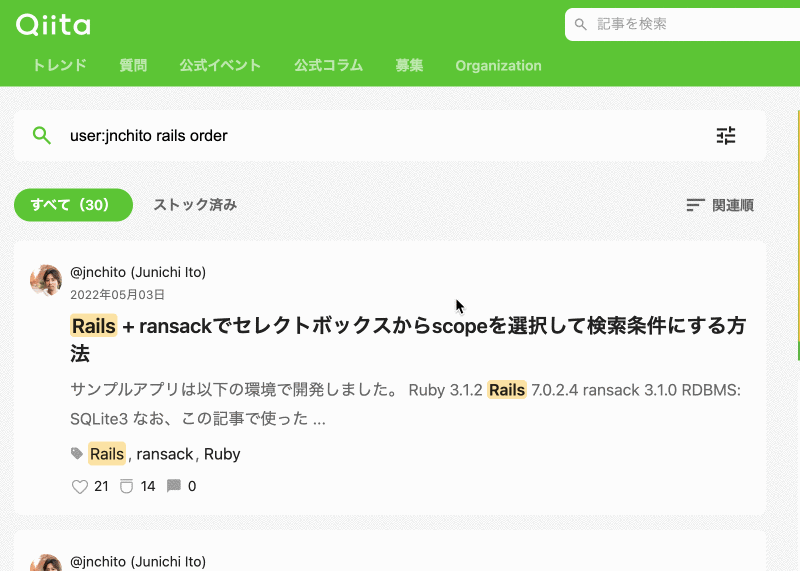Open the Ruby tag link
Screen dimensions: 800x571
pos(222,454)
